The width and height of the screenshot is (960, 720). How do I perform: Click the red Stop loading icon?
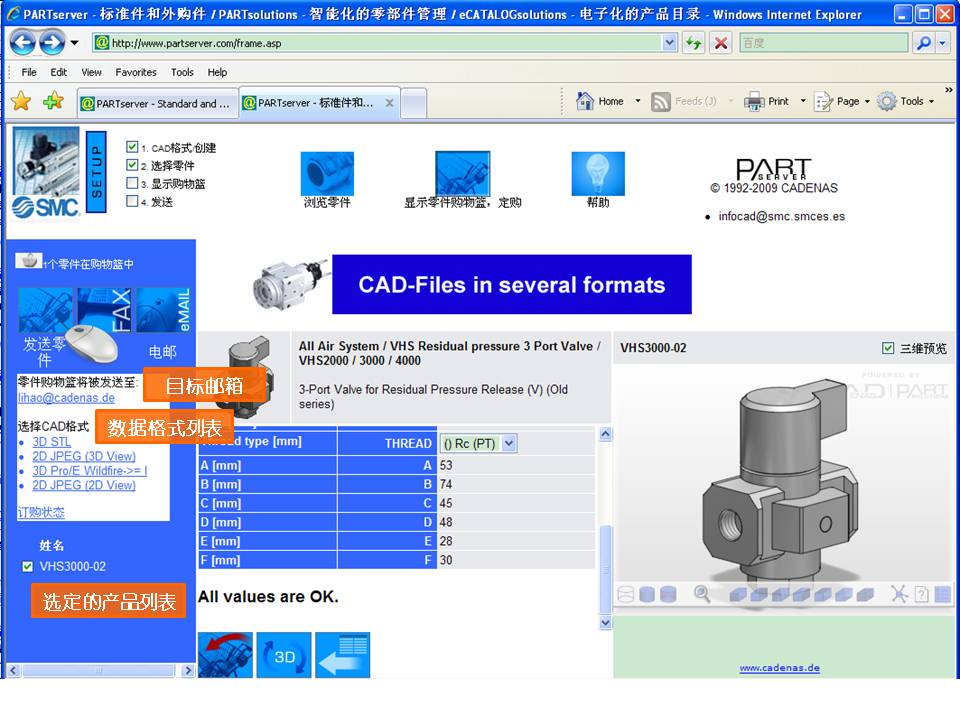coord(721,43)
